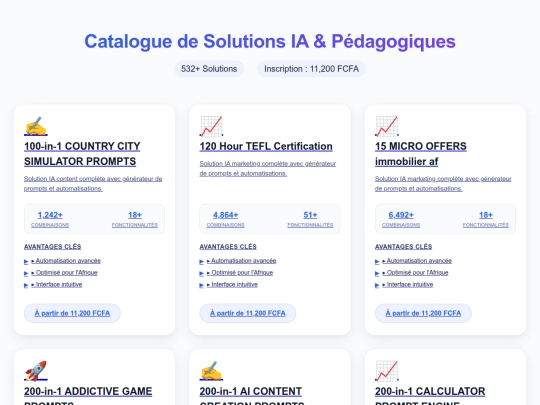Click the writing hand icon on COUNTRY CITY card
The width and height of the screenshot is (540, 405).
tap(36, 126)
